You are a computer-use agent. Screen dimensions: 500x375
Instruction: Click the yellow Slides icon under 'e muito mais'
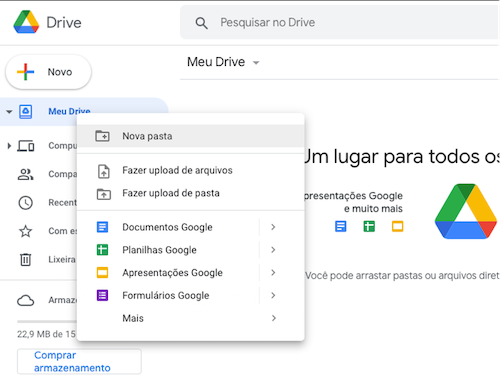click(x=397, y=226)
